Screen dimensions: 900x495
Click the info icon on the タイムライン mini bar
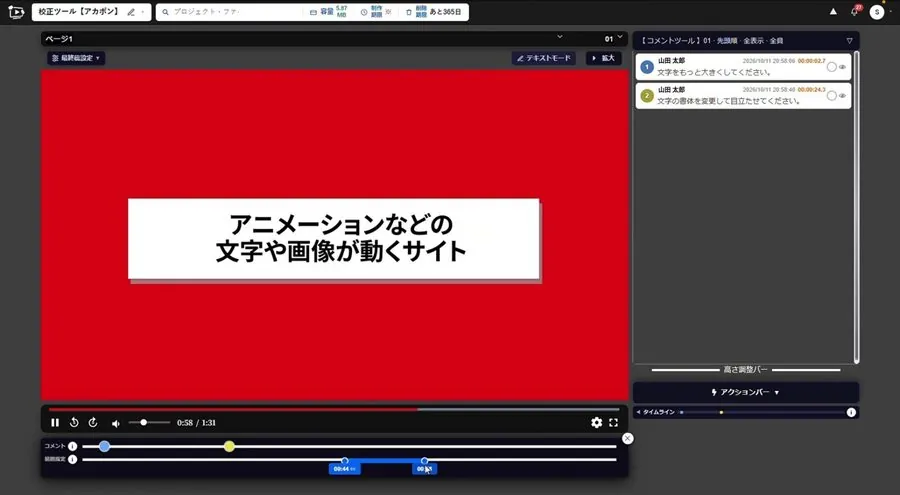[851, 412]
